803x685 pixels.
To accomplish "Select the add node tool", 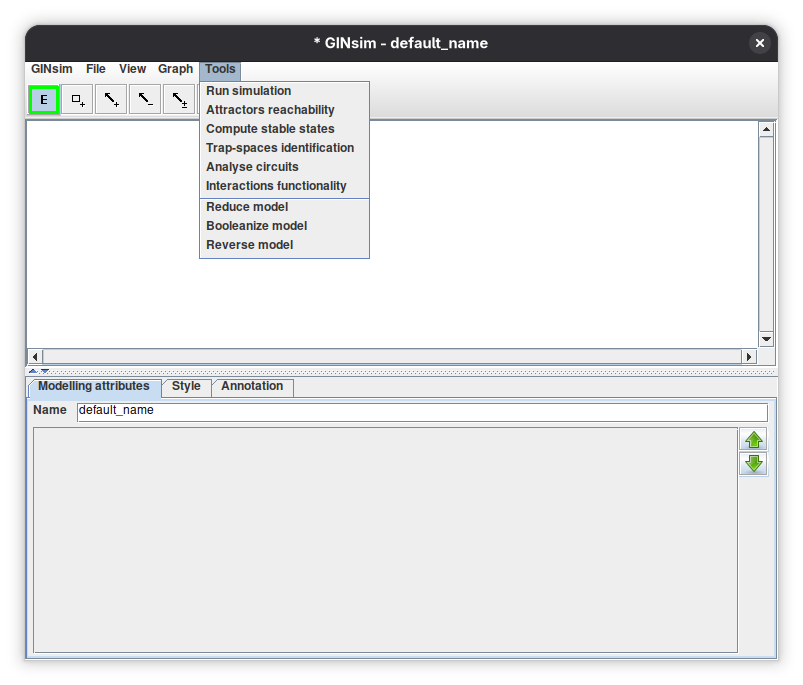I will [77, 99].
